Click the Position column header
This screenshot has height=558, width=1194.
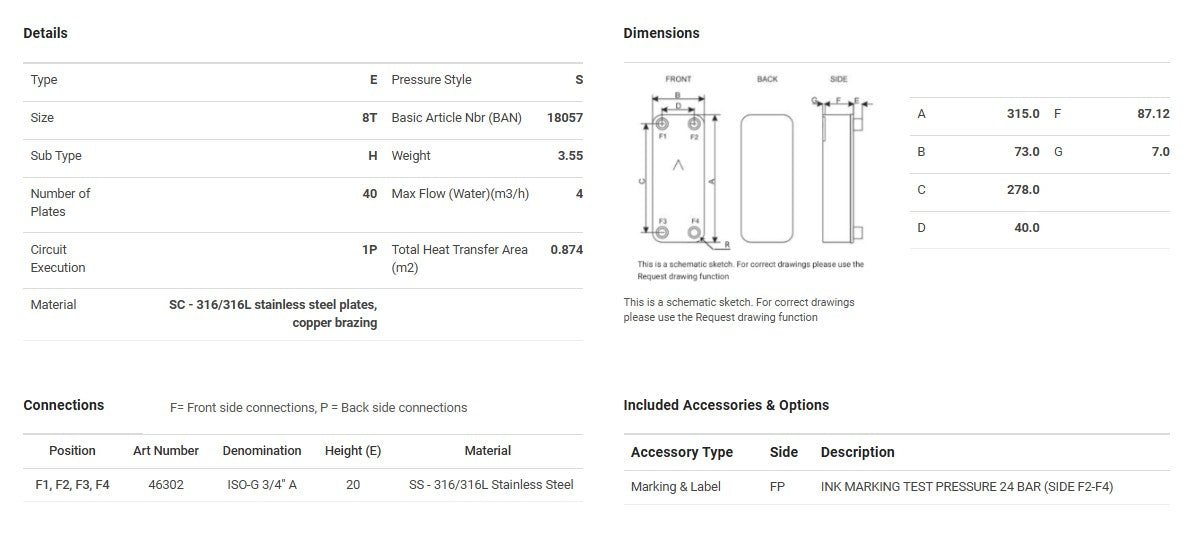point(72,451)
